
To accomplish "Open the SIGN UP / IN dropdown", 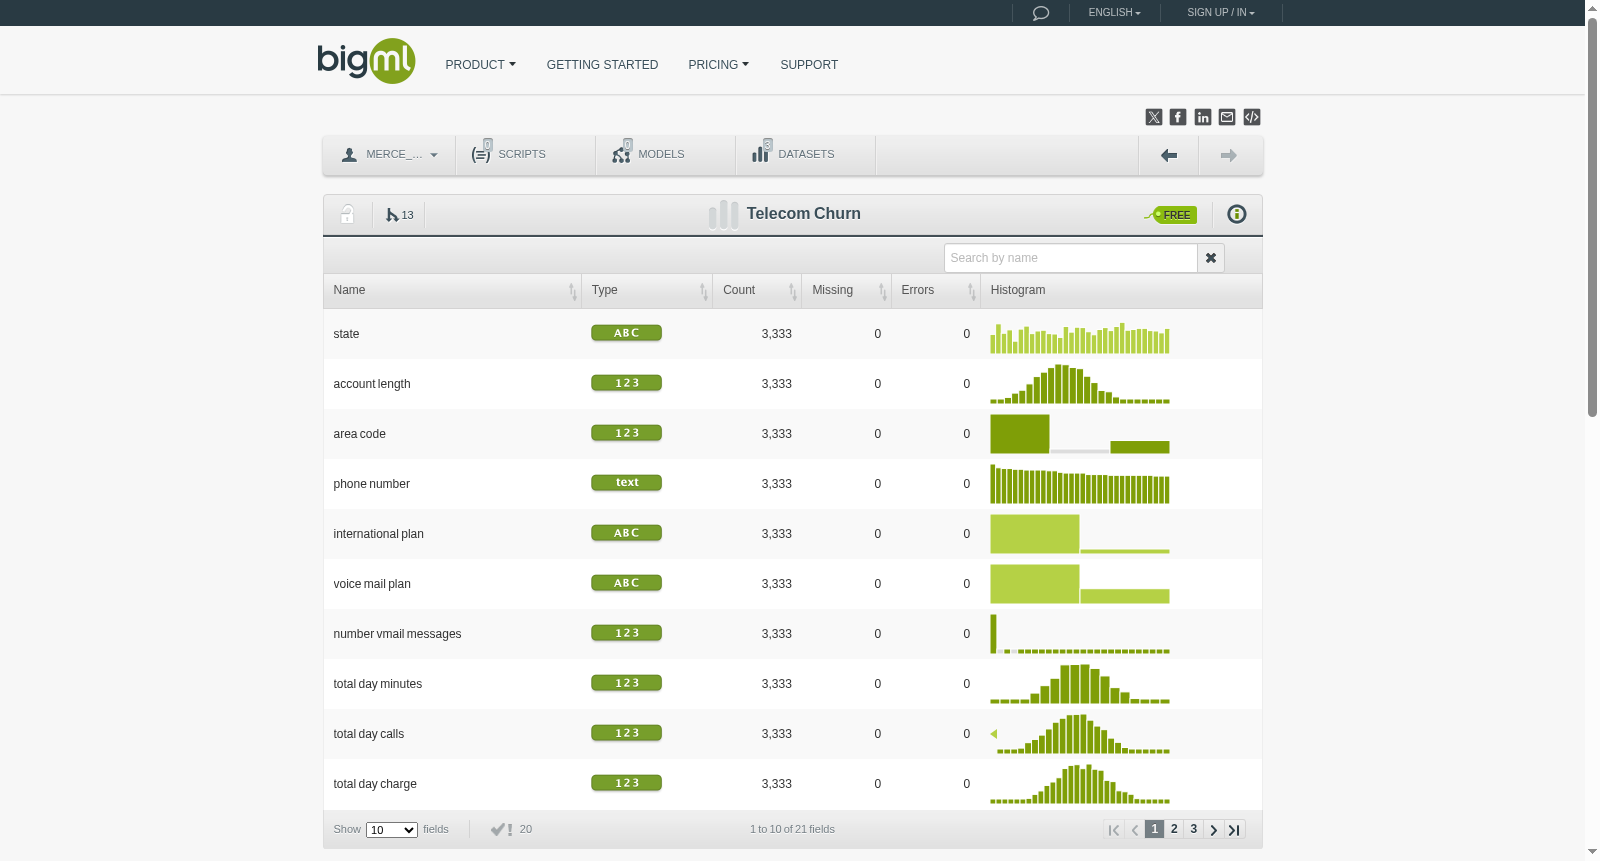I will (1220, 13).
